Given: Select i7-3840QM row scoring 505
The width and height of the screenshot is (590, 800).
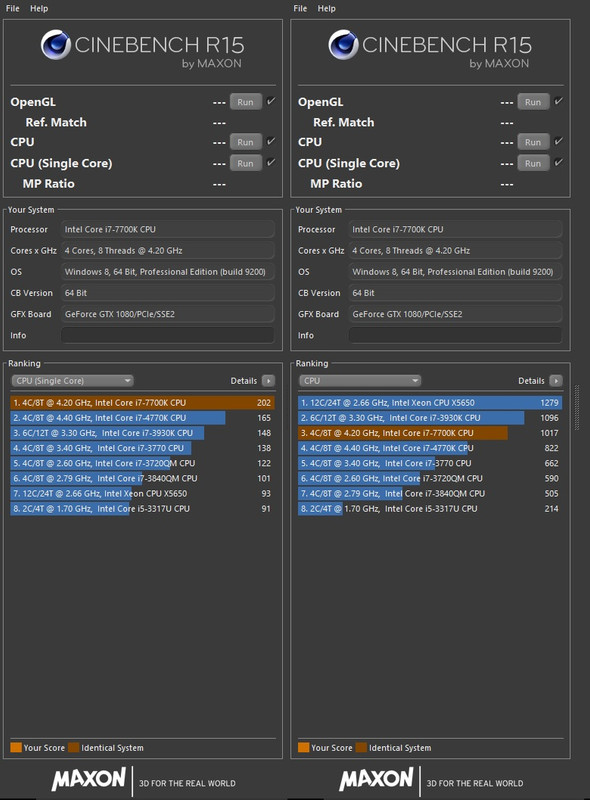Looking at the screenshot, I should click(x=430, y=493).
